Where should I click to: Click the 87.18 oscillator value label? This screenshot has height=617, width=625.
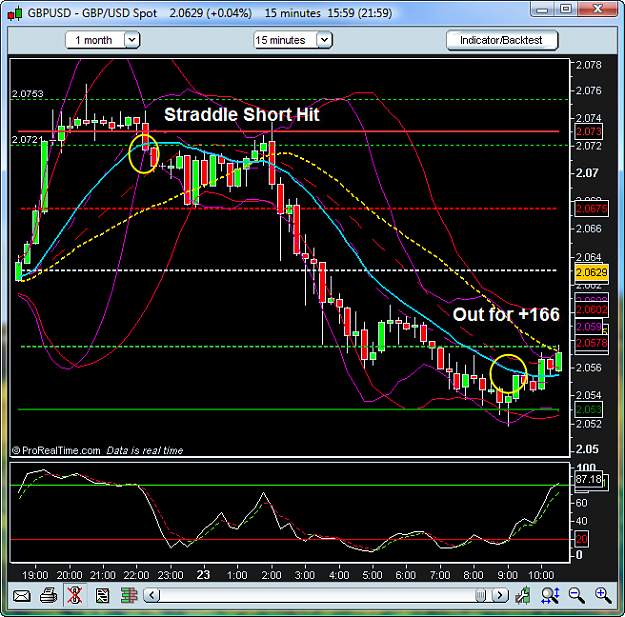coord(588,479)
